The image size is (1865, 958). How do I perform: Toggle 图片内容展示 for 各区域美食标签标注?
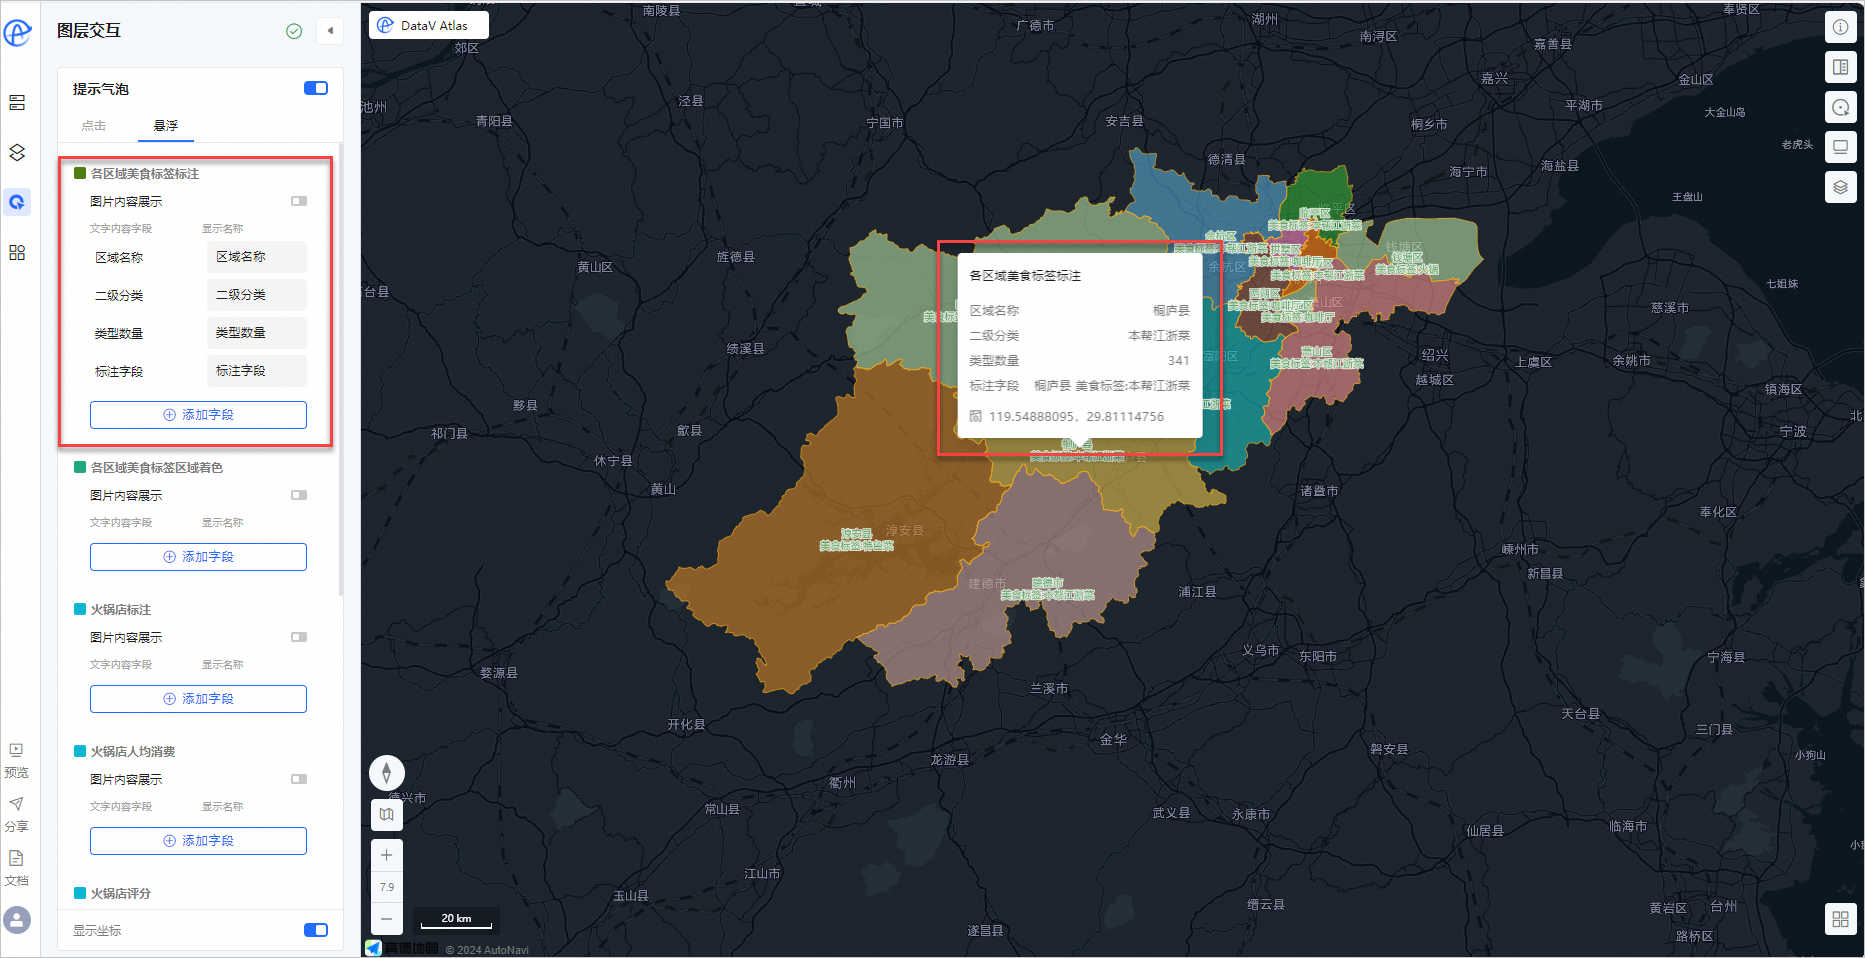(299, 201)
